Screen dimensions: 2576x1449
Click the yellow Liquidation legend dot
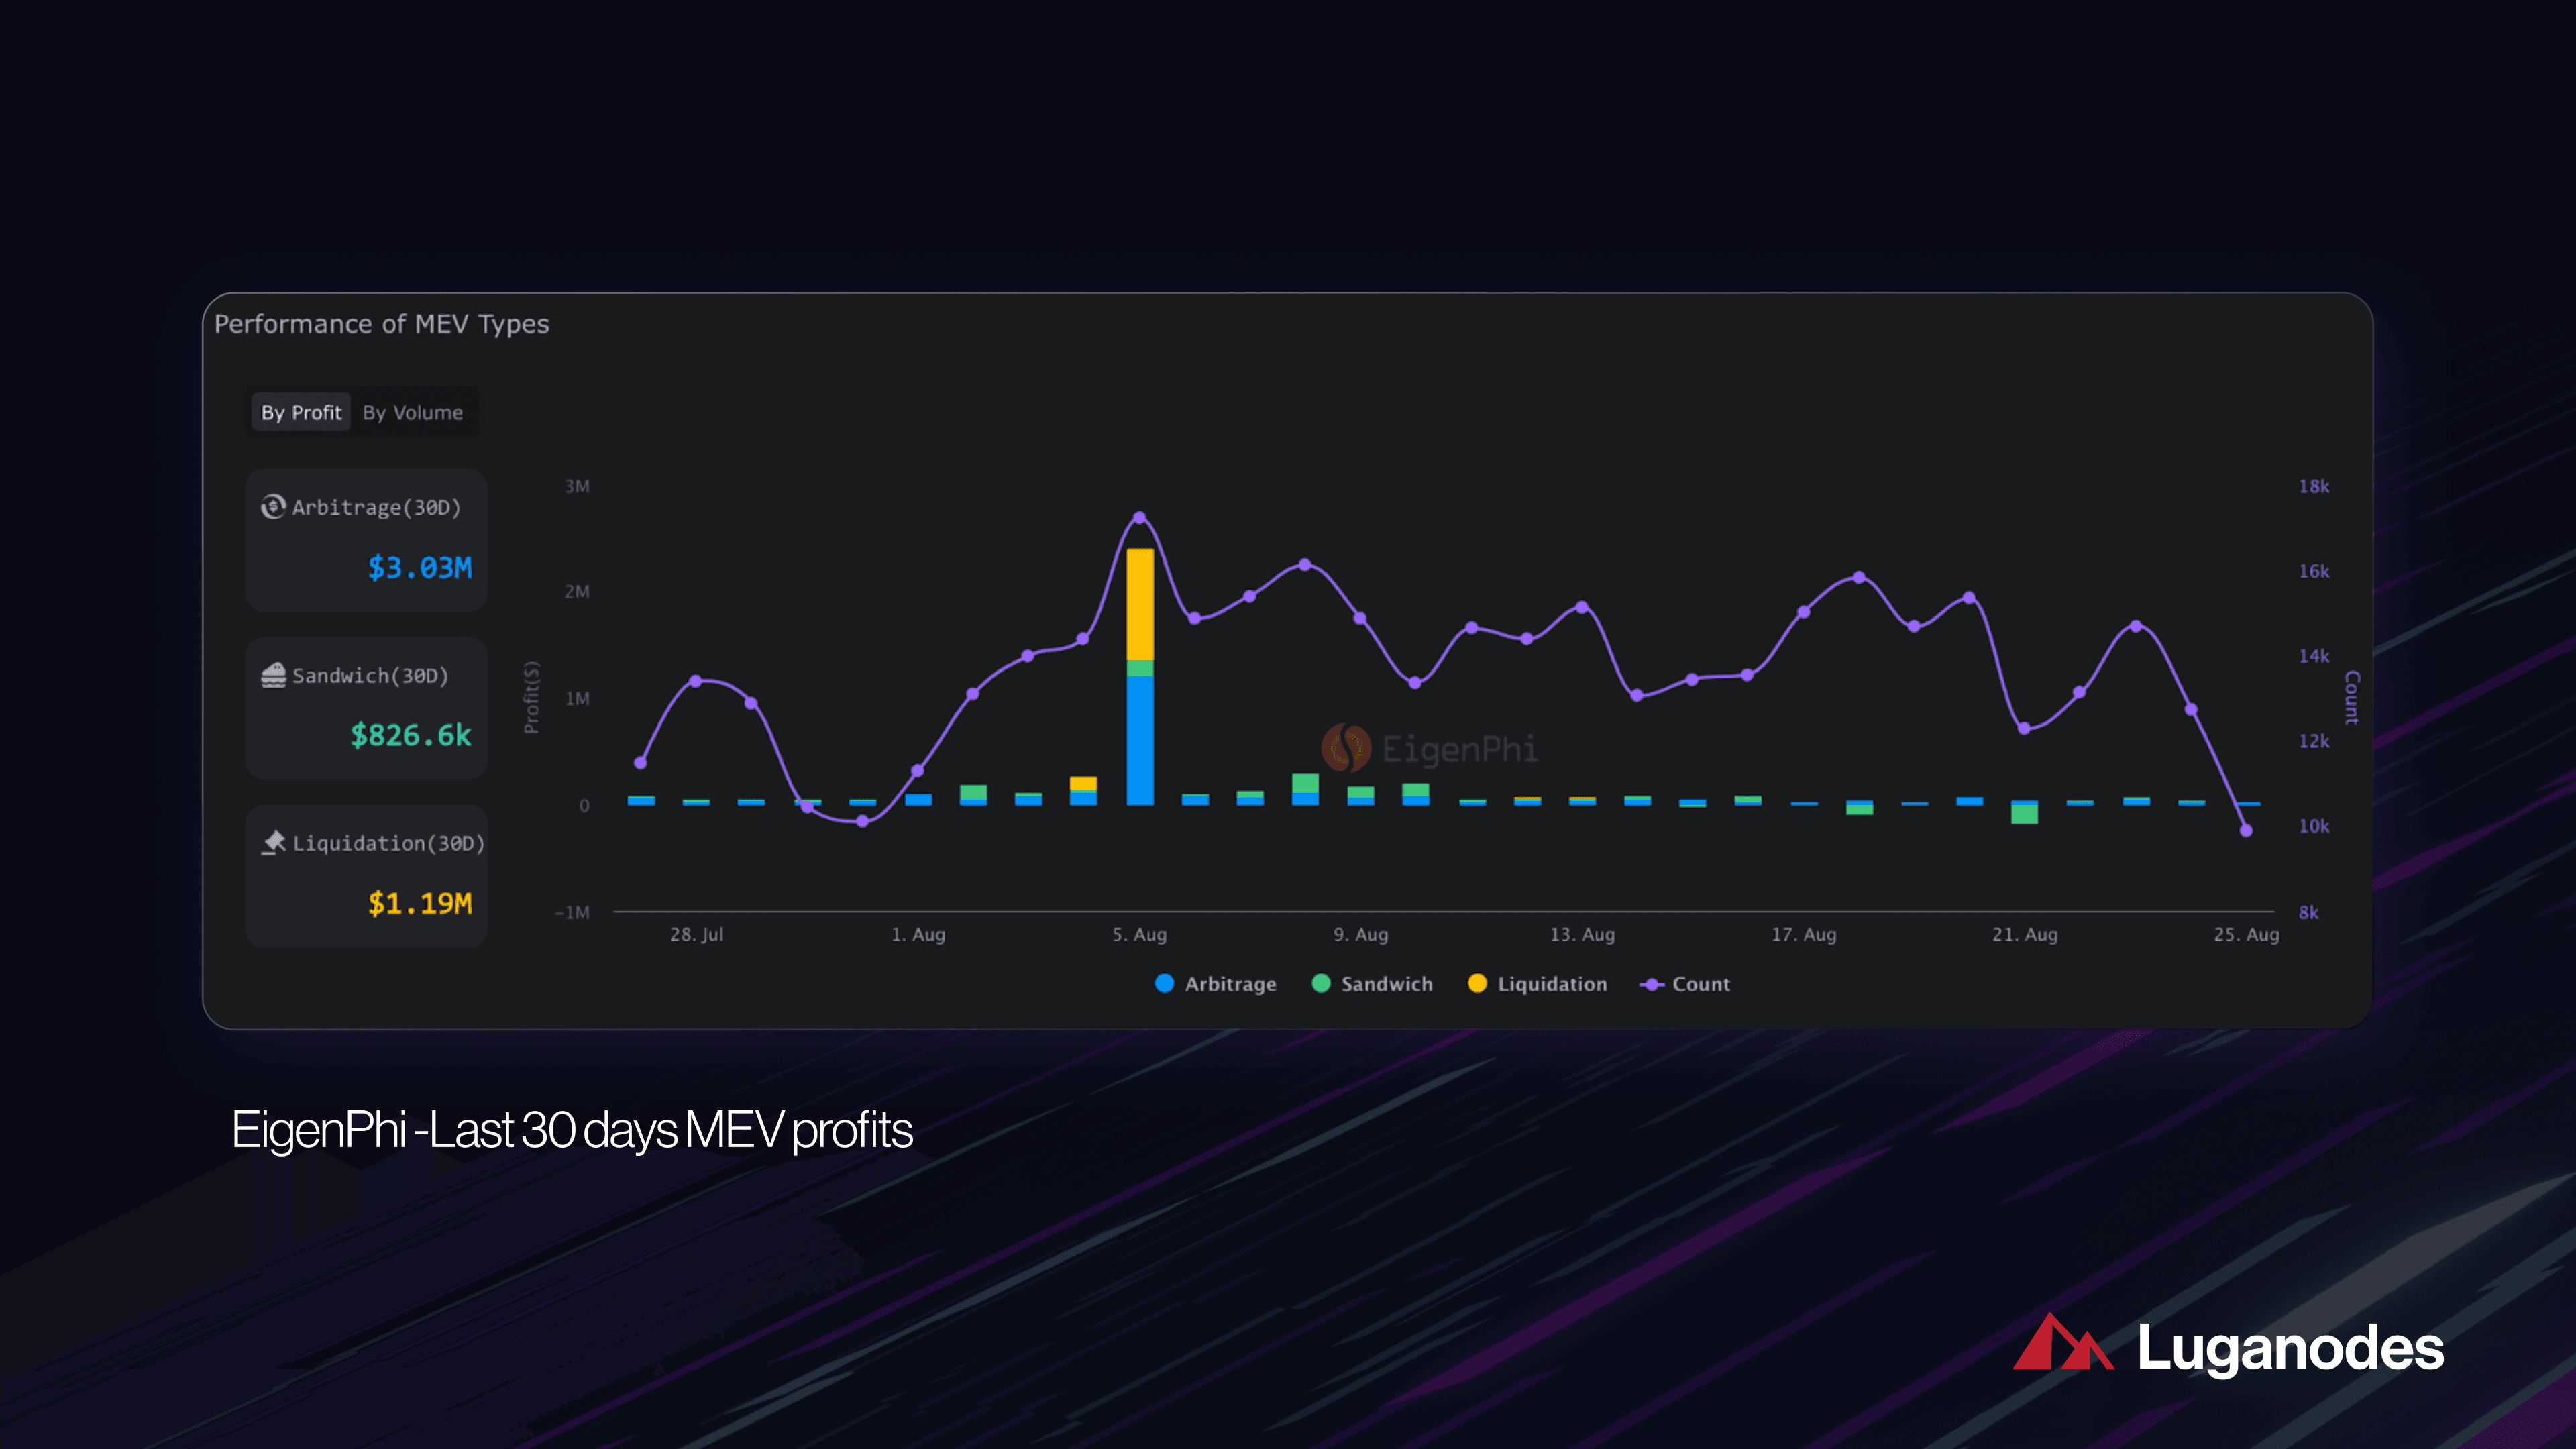1477,984
